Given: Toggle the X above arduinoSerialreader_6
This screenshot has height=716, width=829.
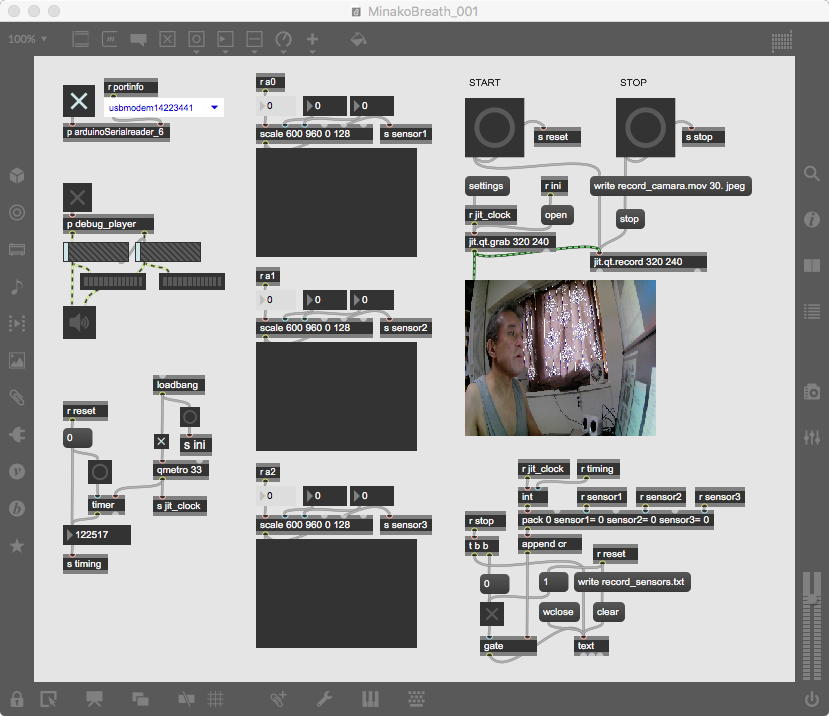Looking at the screenshot, I should click(x=79, y=100).
